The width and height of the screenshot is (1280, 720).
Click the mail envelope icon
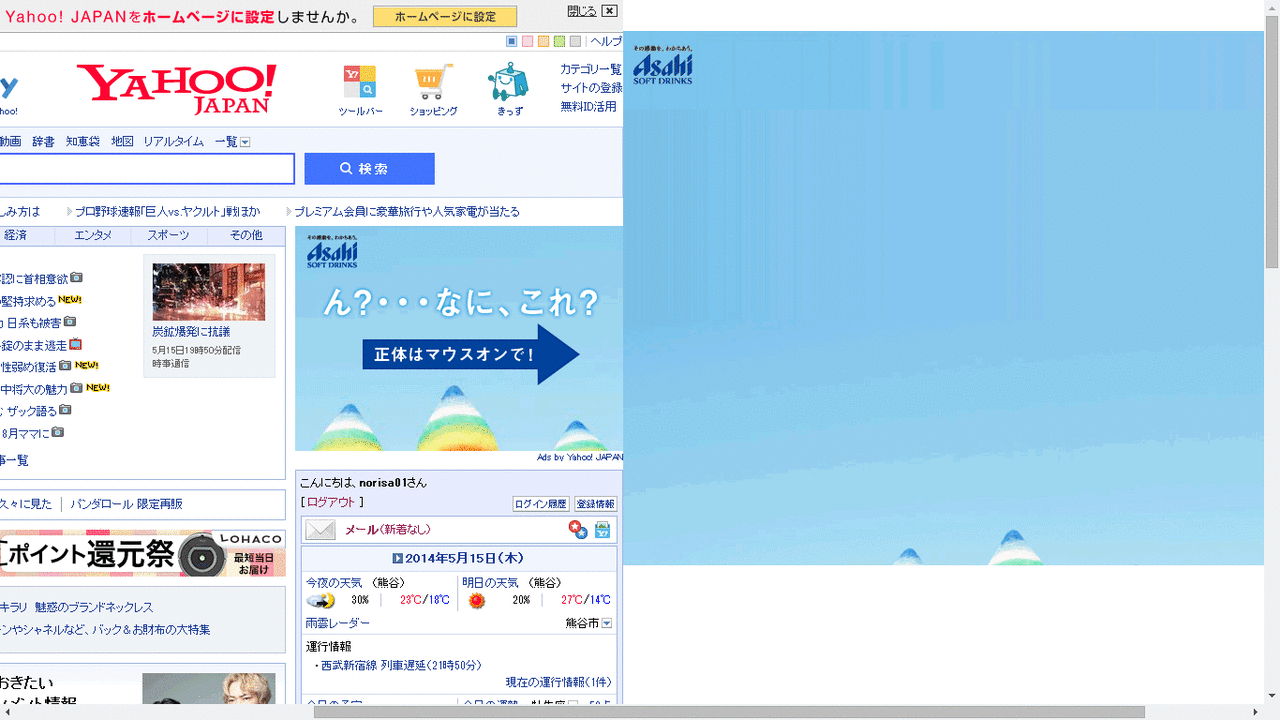321,530
